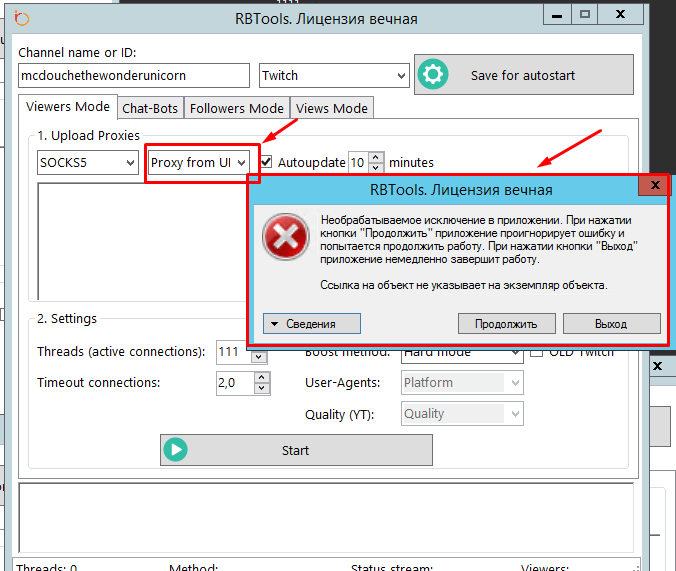This screenshot has height=571, width=676.
Task: Open the SOCKS5 proxy type dropdown
Action: (x=87, y=162)
